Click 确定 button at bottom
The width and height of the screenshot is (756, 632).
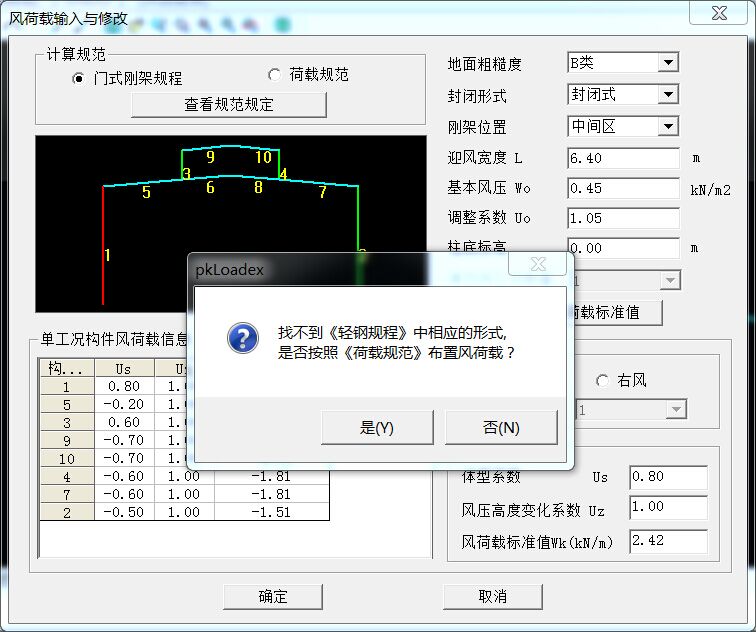click(273, 596)
